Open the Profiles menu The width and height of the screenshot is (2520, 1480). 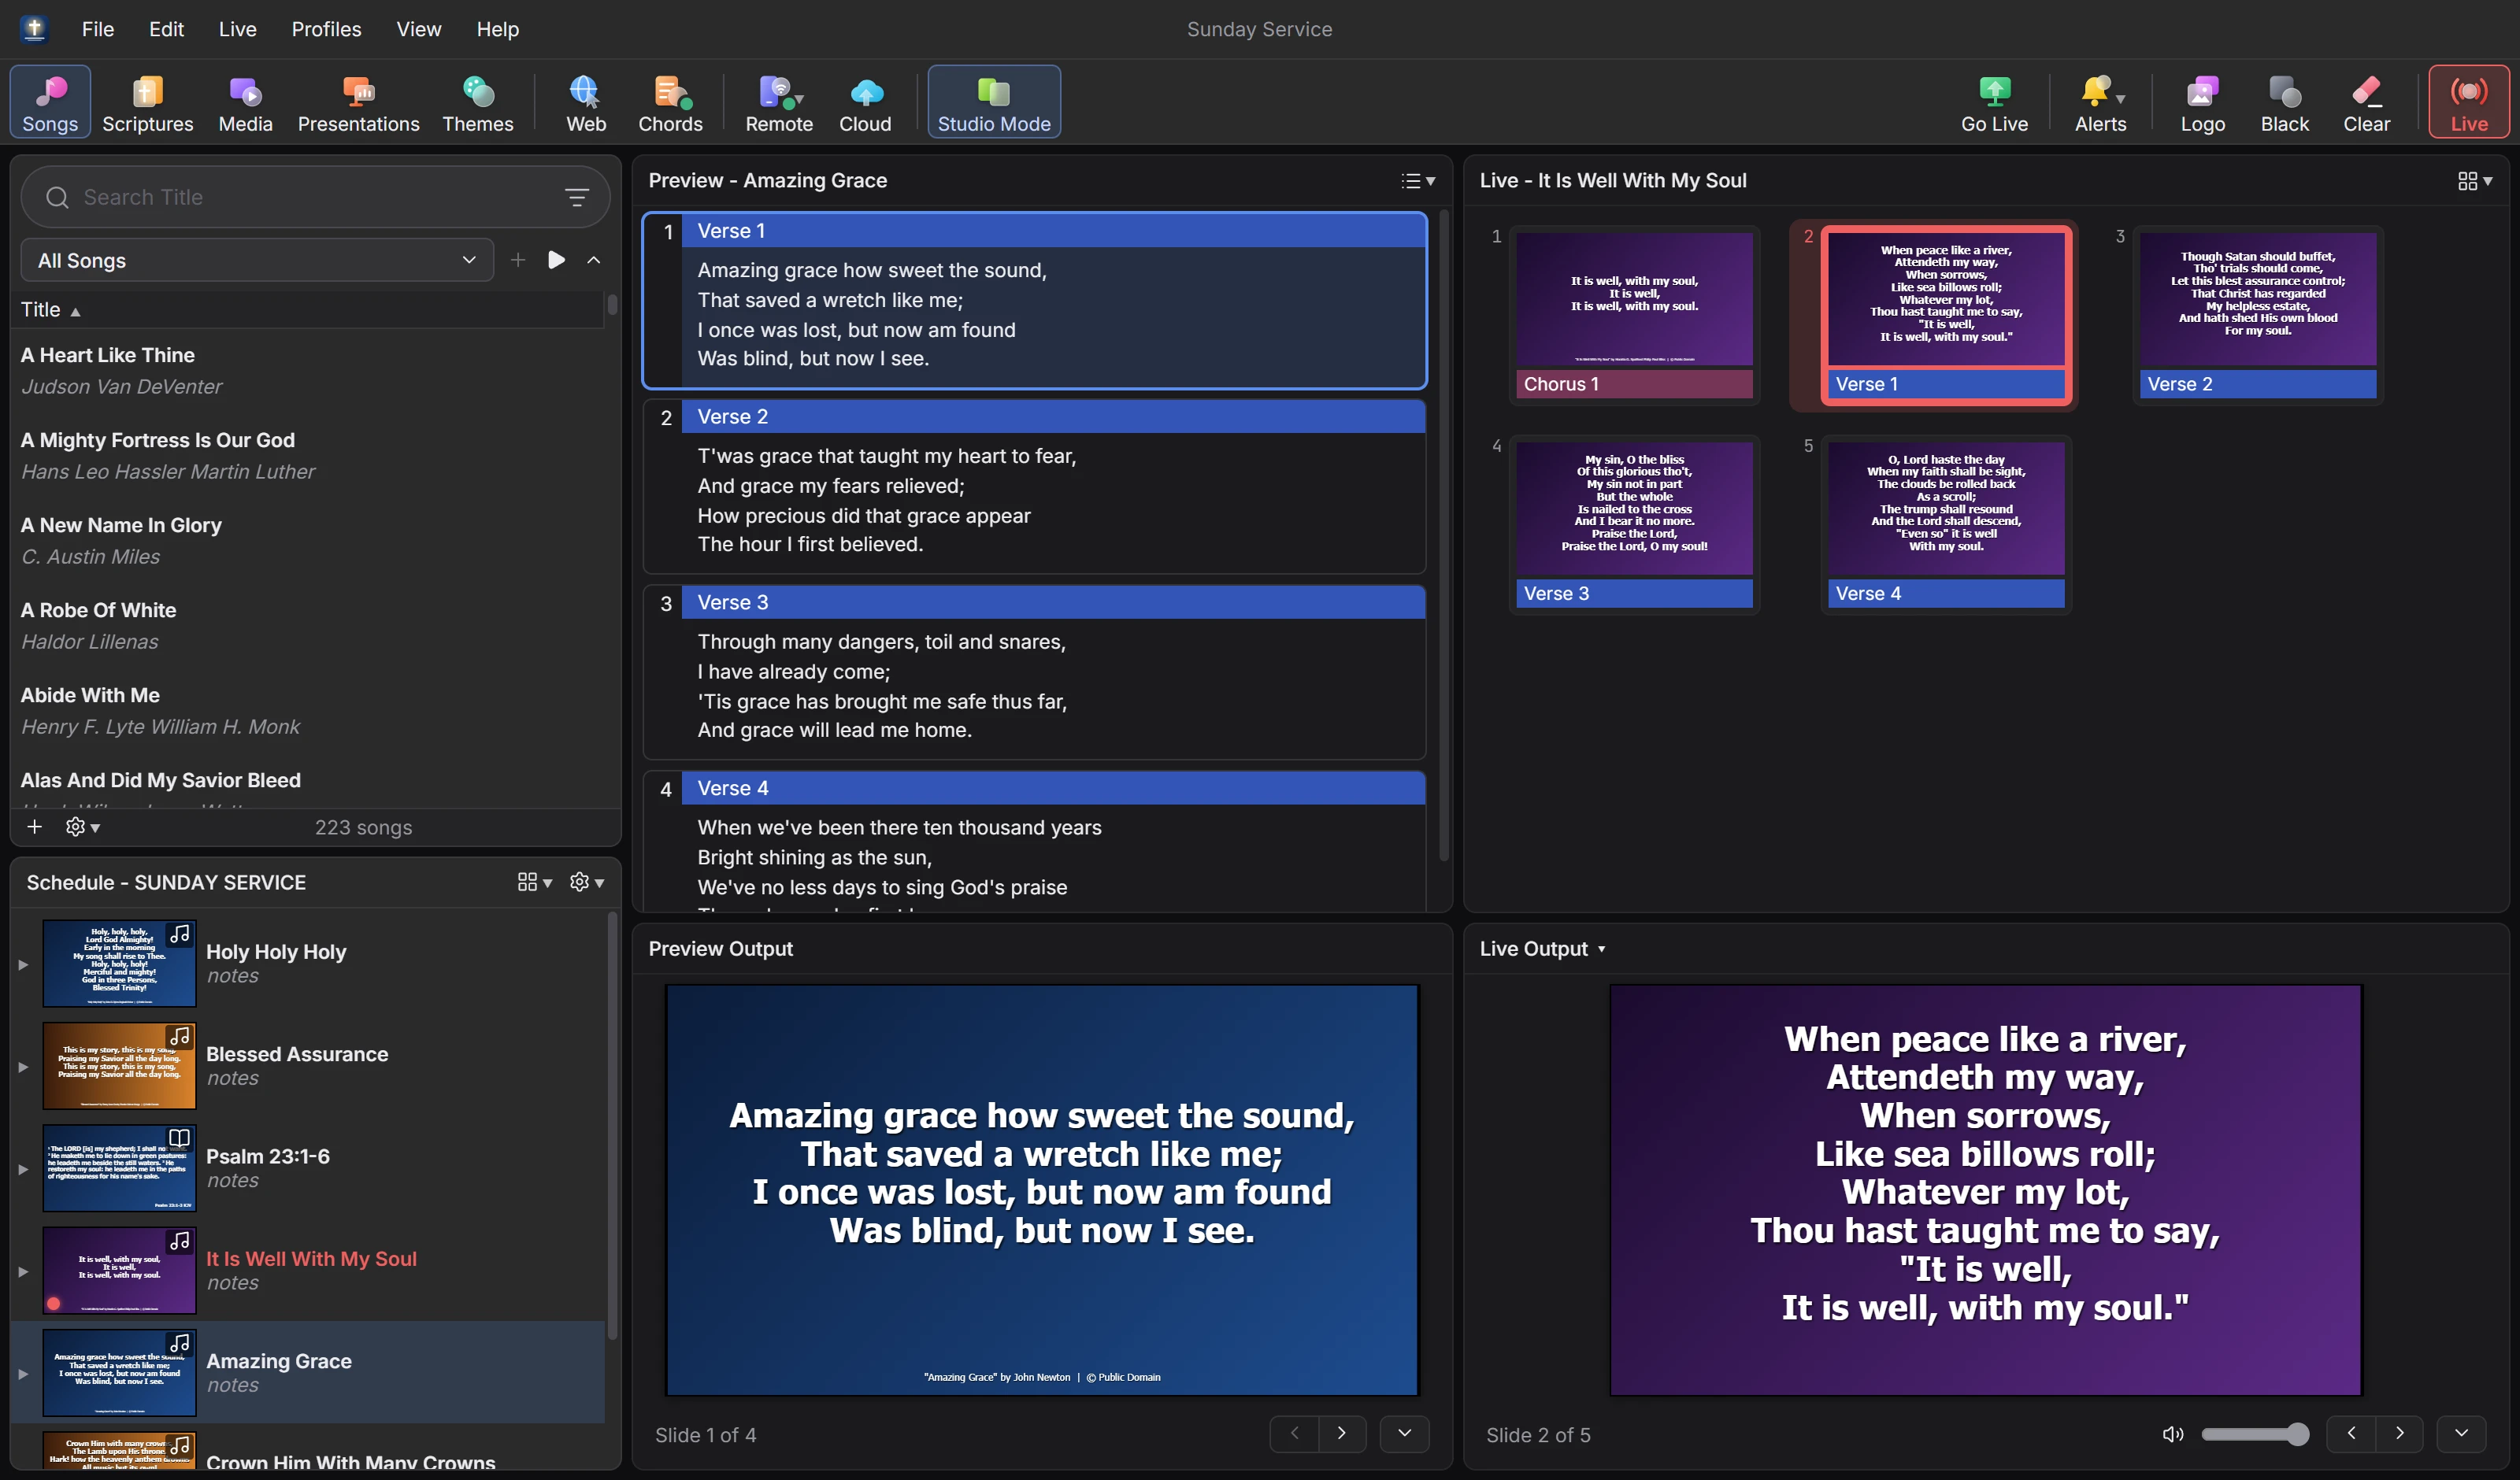click(326, 29)
